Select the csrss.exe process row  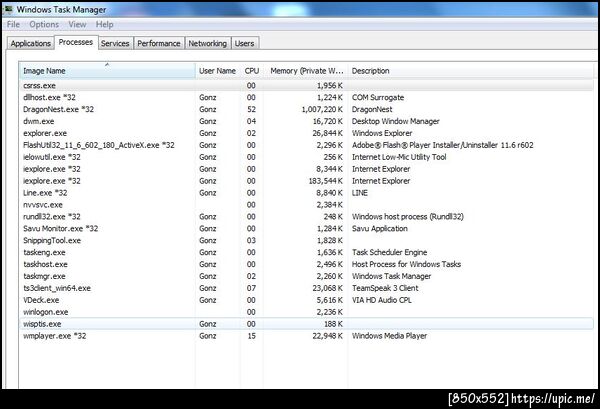307,85
